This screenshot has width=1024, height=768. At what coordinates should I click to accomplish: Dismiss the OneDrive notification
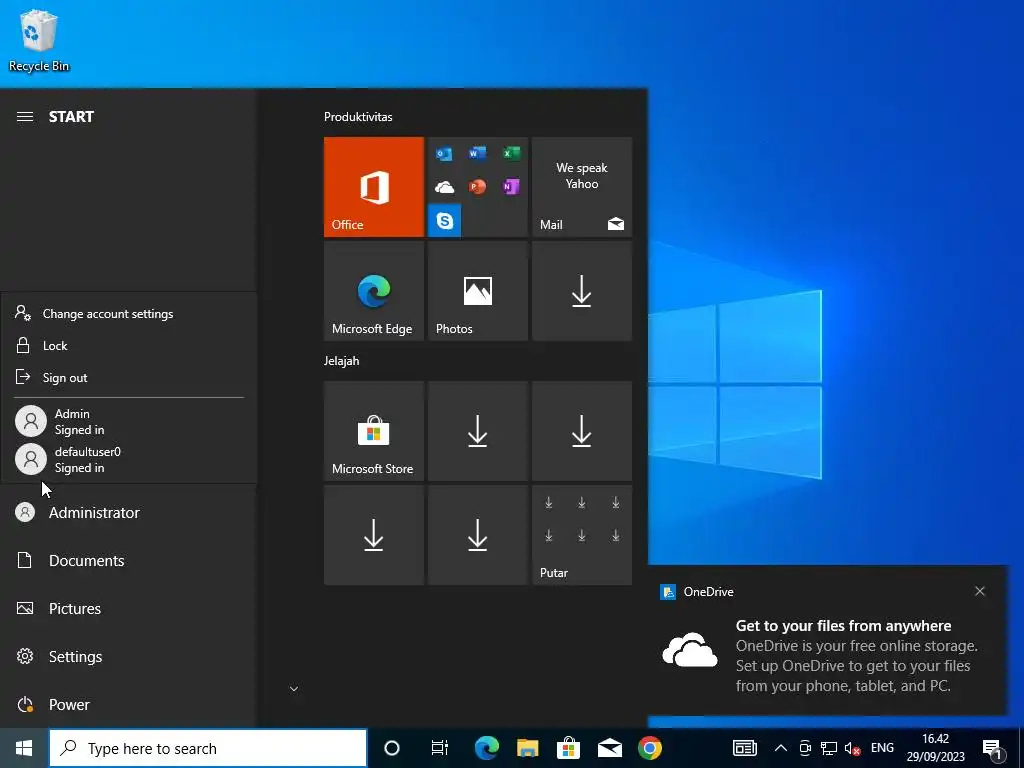tap(980, 591)
